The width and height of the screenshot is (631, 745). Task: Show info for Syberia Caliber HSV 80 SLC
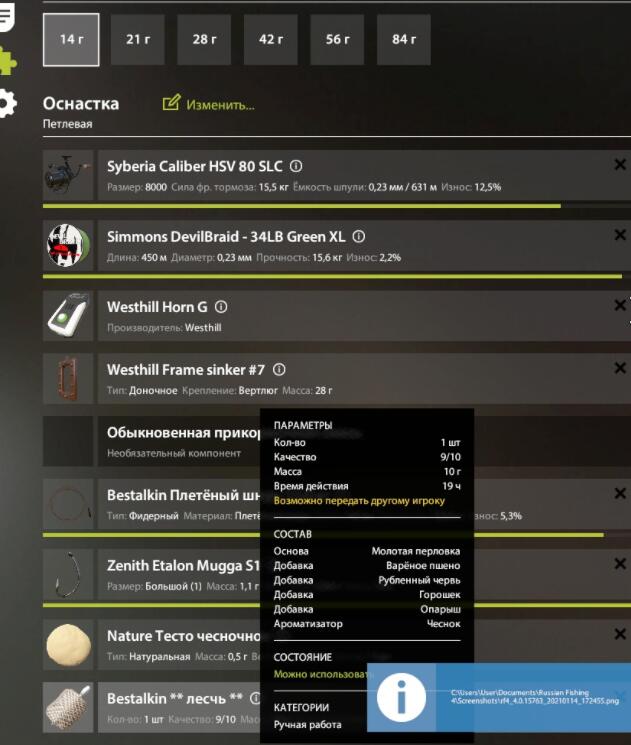pyautogui.click(x=296, y=166)
